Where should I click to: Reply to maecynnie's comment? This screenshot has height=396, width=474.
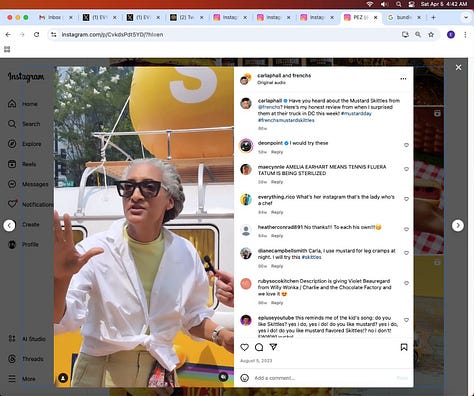[x=277, y=182]
